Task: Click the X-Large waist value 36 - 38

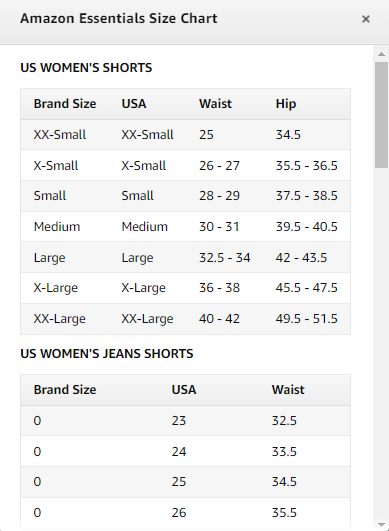Action: [219, 288]
